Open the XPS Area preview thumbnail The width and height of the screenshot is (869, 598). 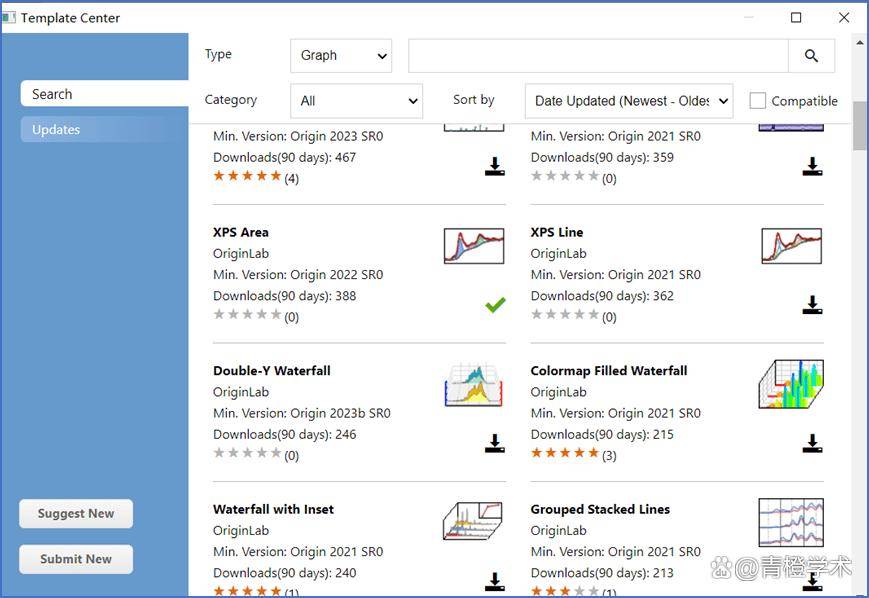click(473, 246)
